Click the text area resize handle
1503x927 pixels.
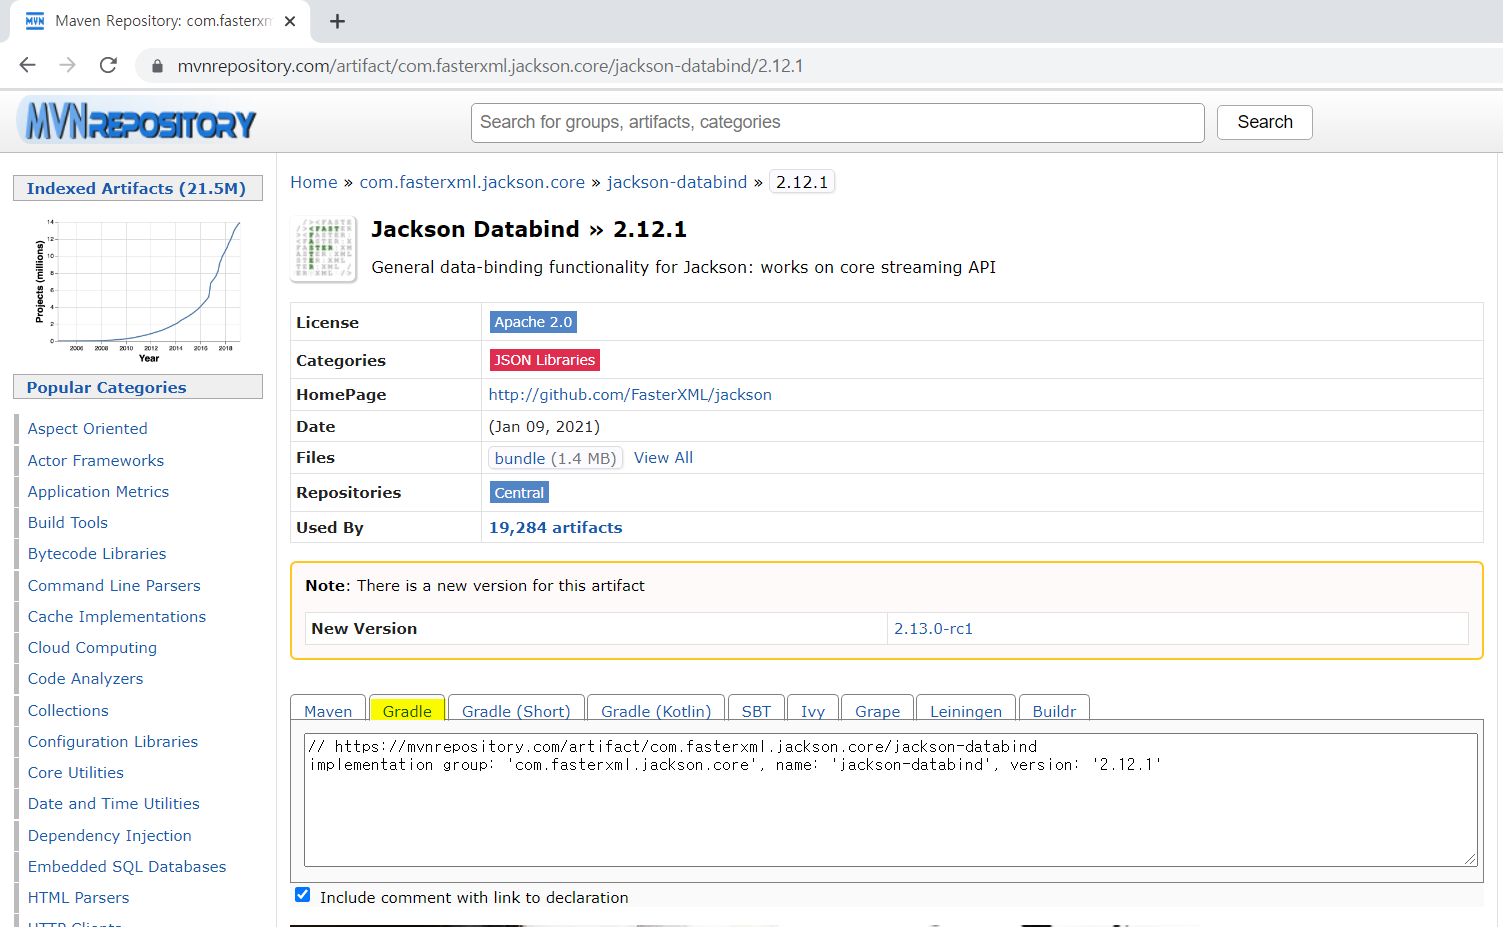pos(1470,859)
